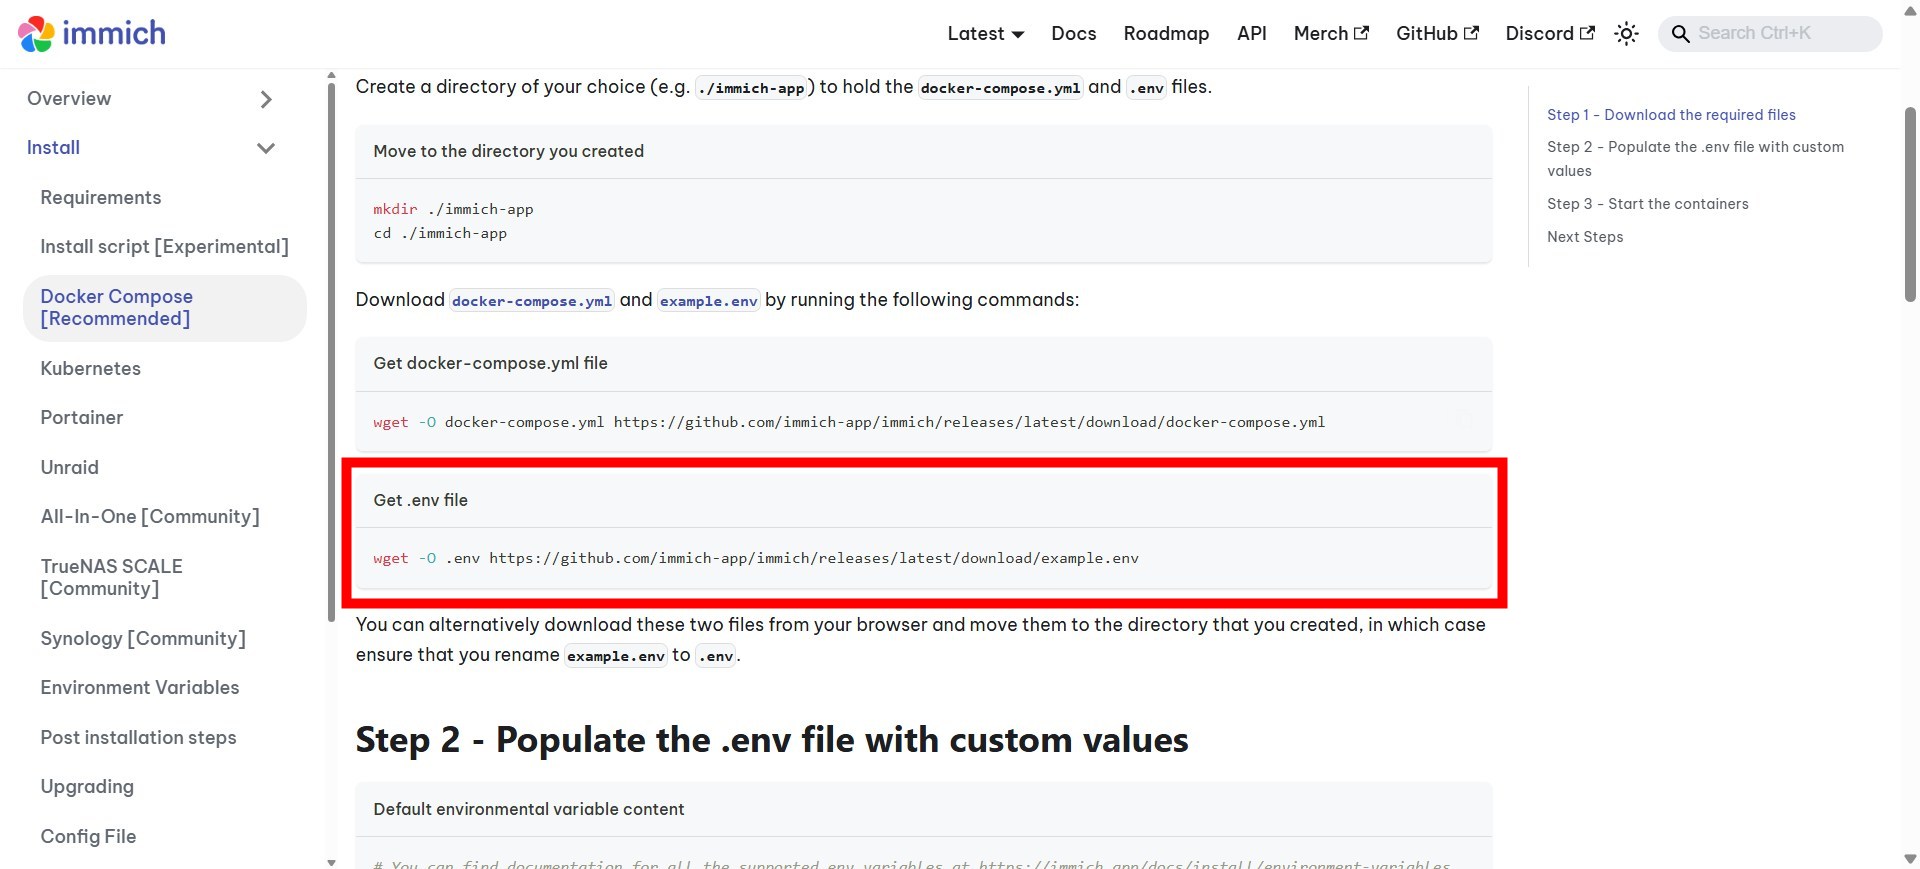Click the Search field
The height and width of the screenshot is (869, 1920).
(1770, 34)
